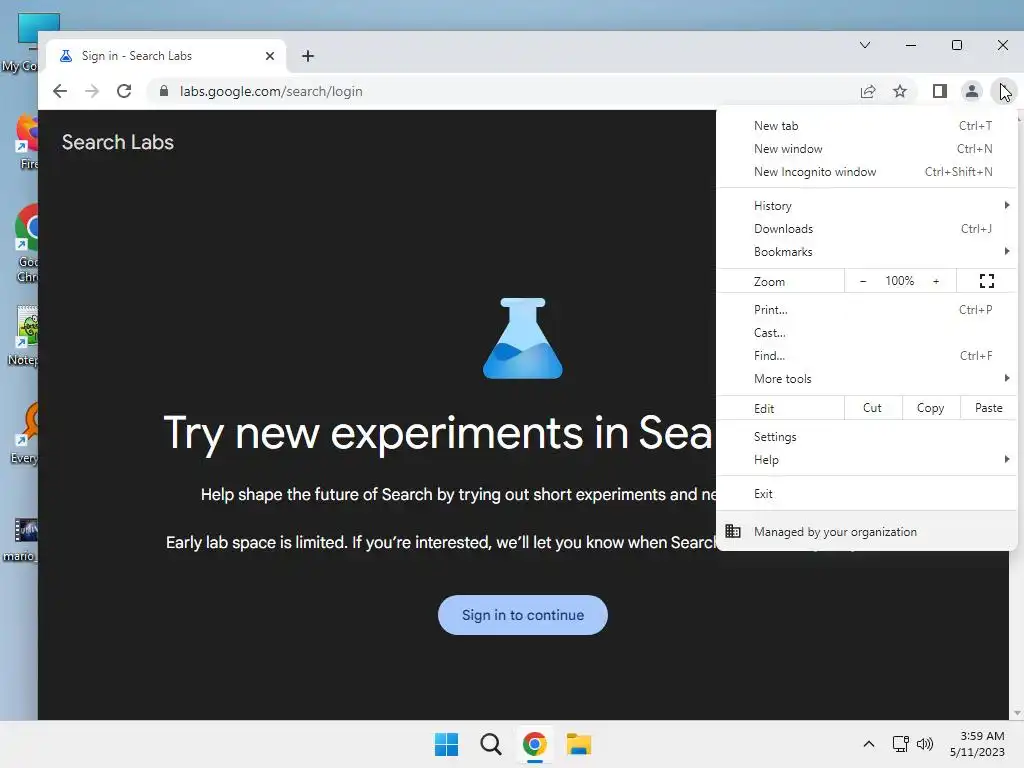Click the address bar URL
This screenshot has height=768, width=1024.
click(271, 91)
